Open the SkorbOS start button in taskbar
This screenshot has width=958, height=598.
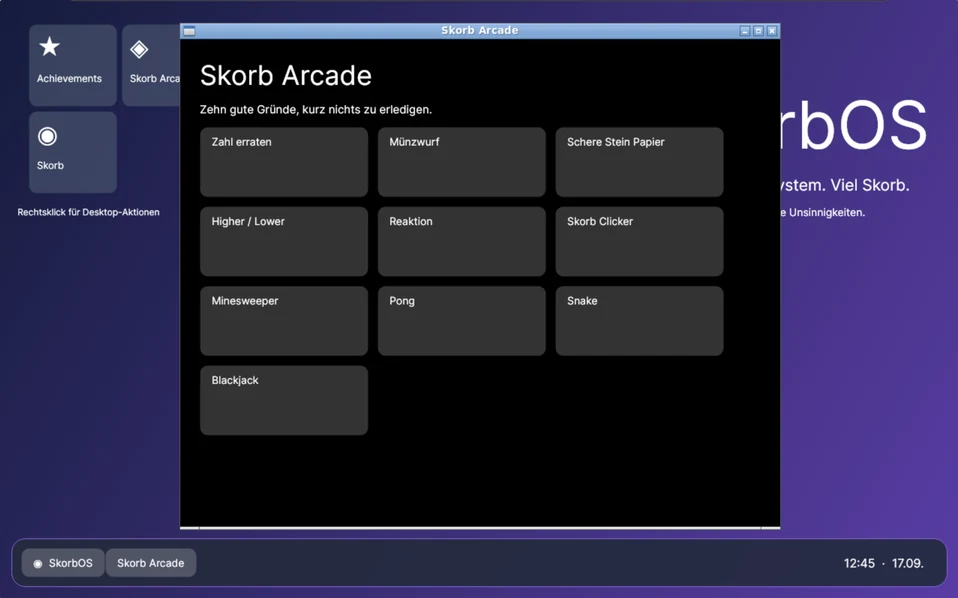[x=63, y=563]
